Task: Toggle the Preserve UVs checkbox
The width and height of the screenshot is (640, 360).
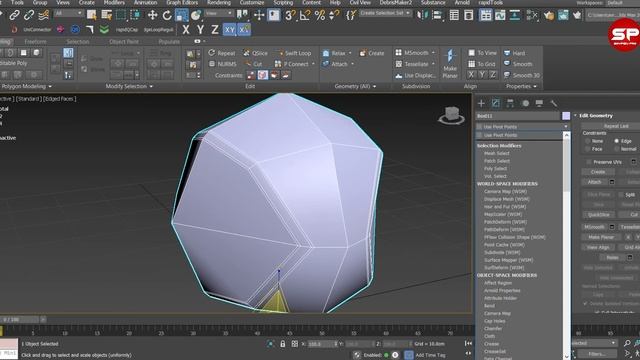Action: click(589, 162)
